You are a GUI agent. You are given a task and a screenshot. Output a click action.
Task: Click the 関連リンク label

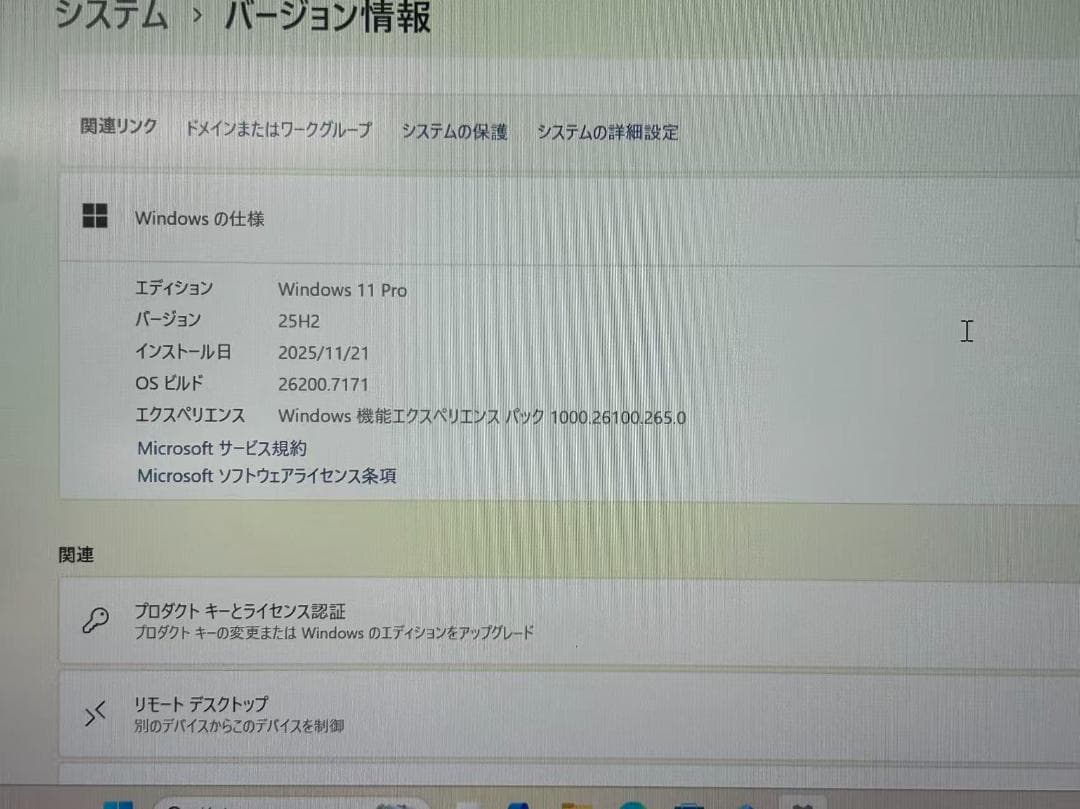[x=118, y=126]
